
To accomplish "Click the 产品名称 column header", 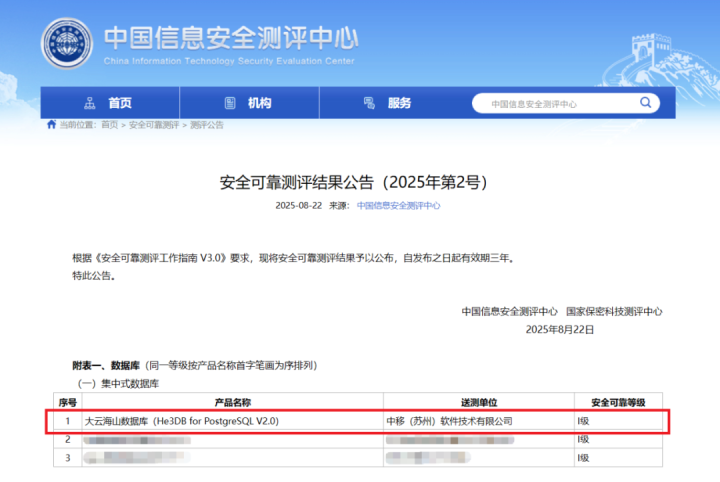I will (x=233, y=403).
